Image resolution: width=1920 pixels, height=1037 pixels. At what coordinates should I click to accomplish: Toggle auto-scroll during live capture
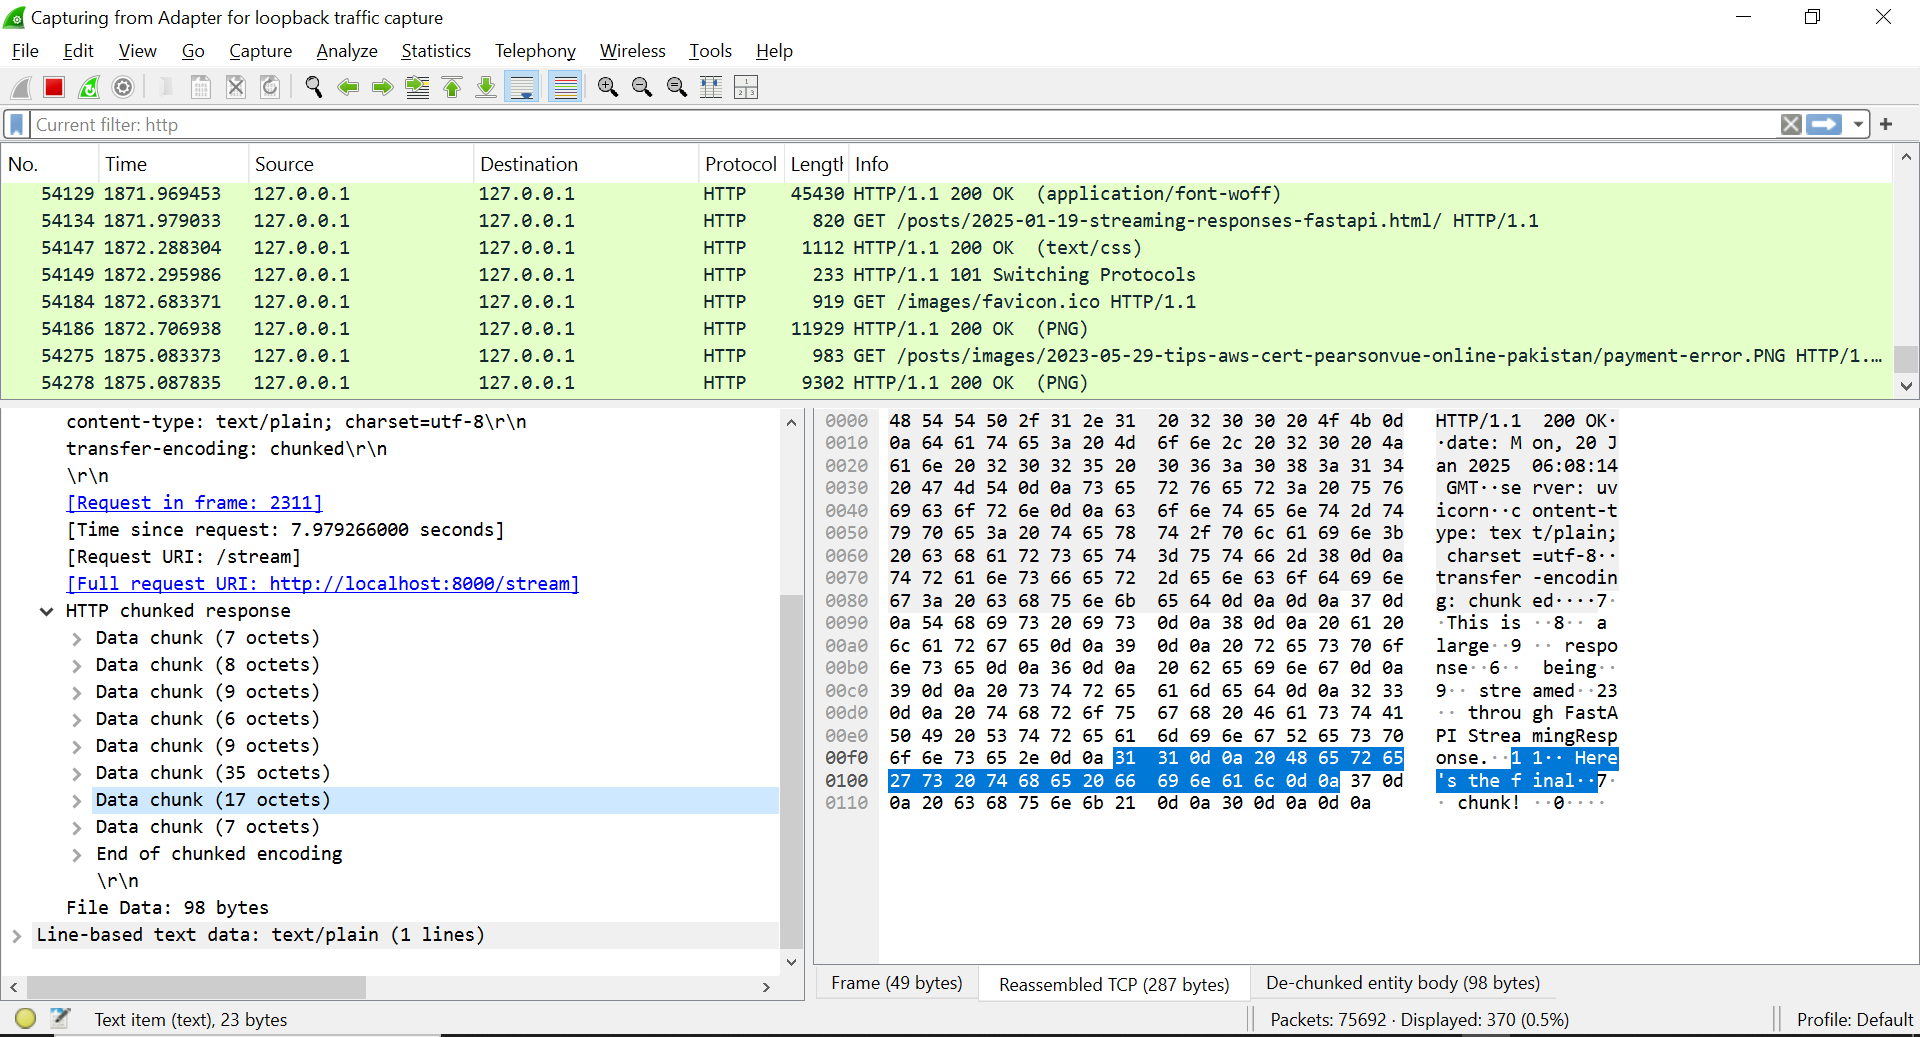tap(522, 88)
